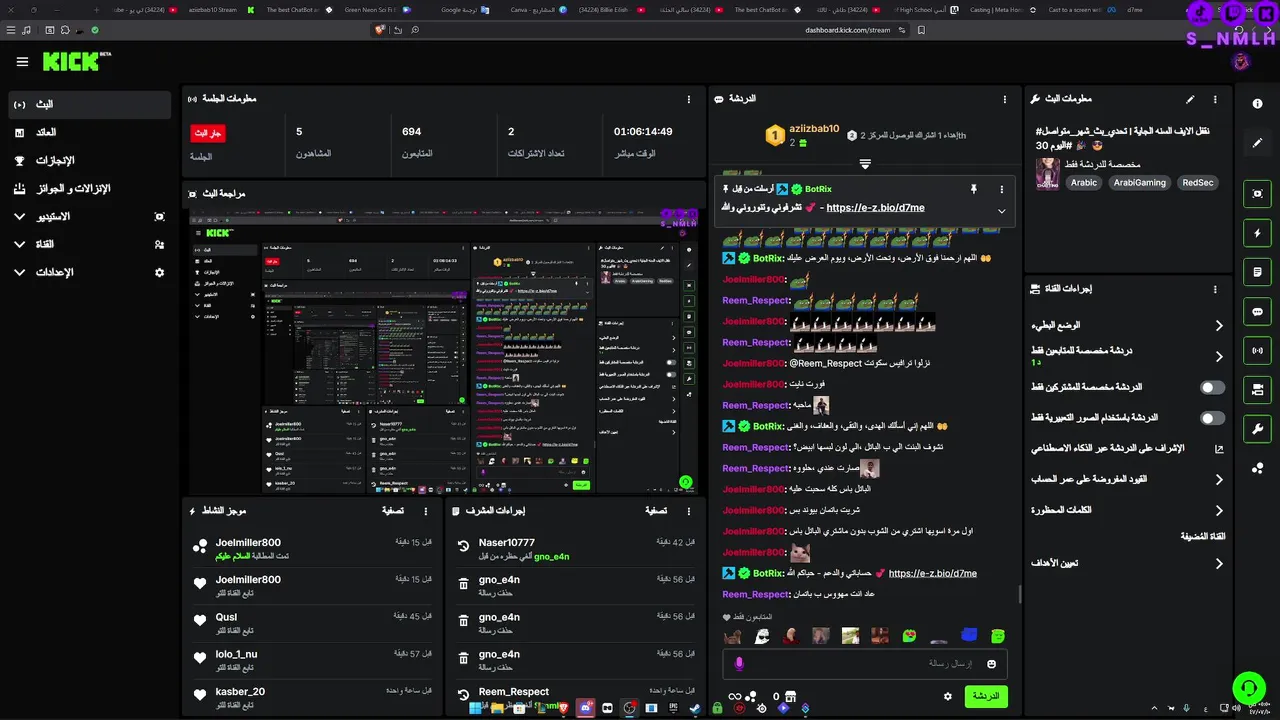The height and width of the screenshot is (720, 1280).
Task: Click the تصفية filter in إجراءات المشرف
Action: click(656, 510)
